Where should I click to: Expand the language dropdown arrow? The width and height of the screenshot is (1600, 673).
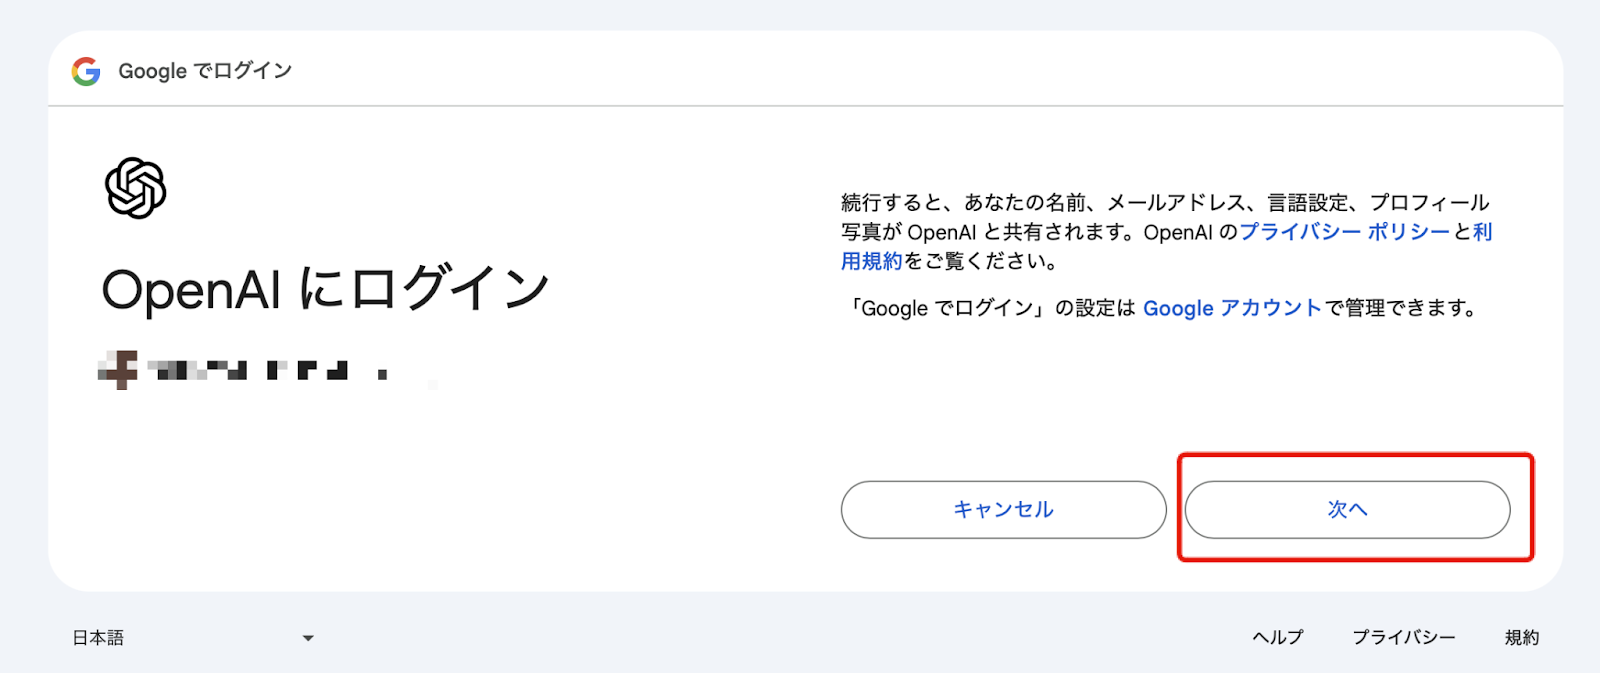308,638
